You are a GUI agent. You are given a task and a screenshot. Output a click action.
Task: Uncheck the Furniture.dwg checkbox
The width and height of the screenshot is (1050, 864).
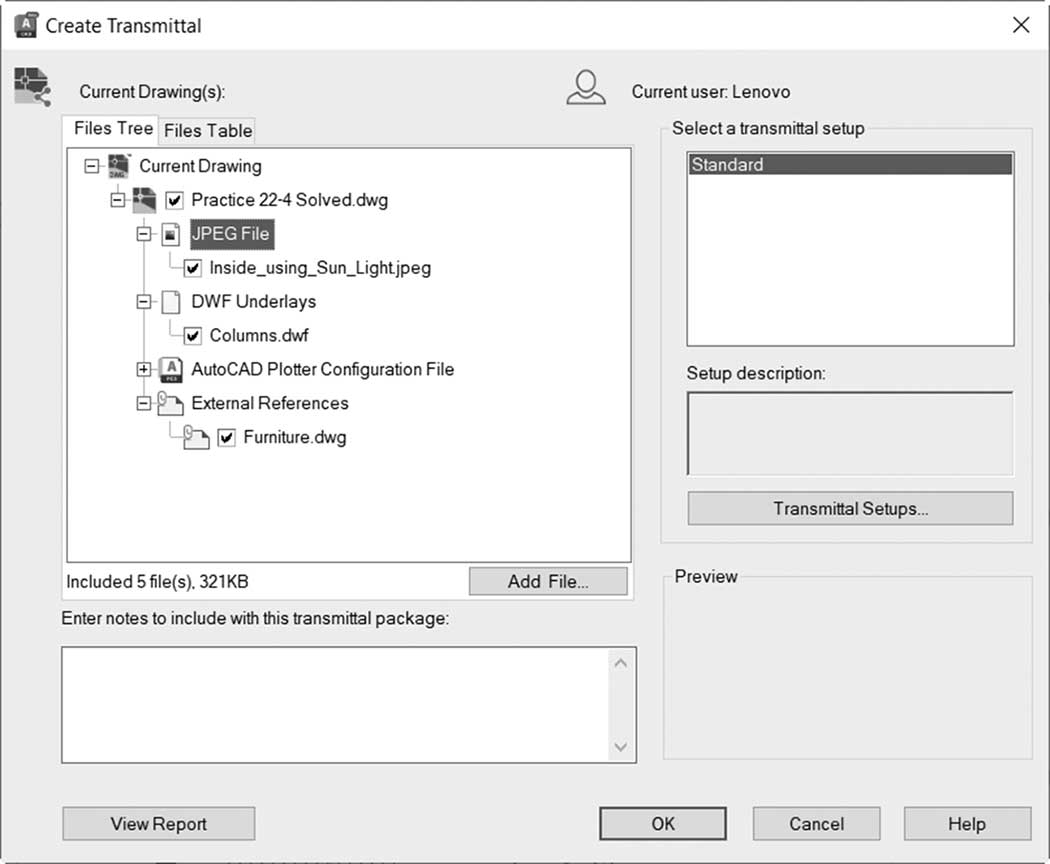click(226, 437)
